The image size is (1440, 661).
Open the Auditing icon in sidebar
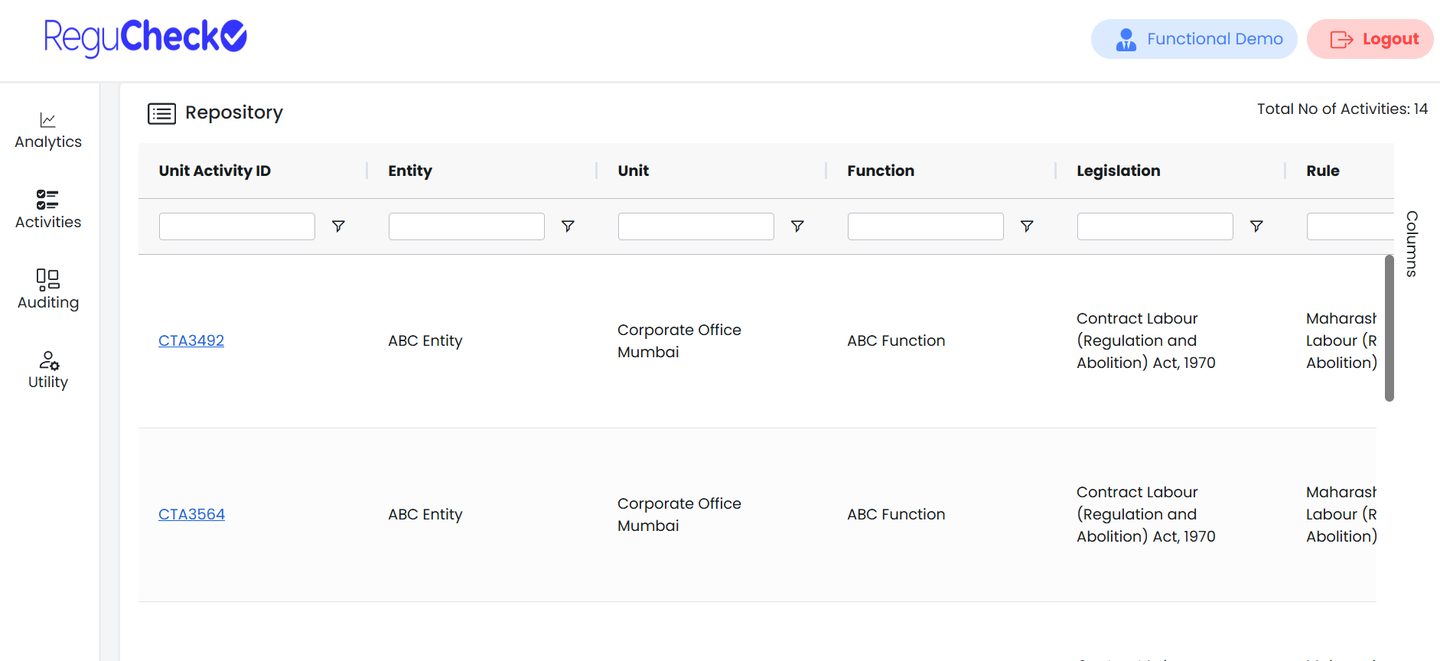(x=48, y=279)
